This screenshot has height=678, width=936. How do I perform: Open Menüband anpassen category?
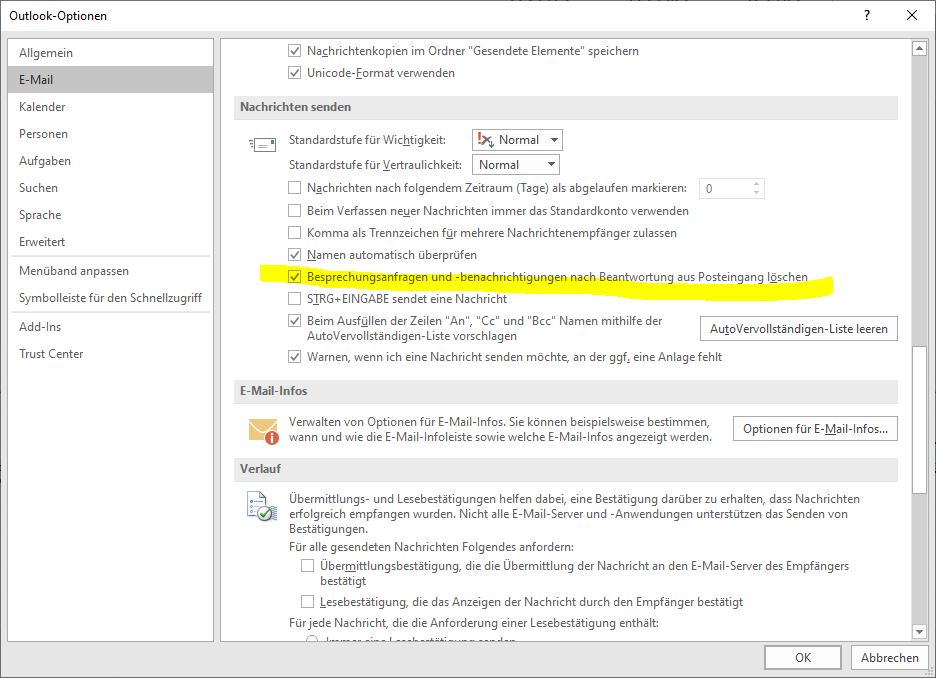tap(110, 271)
